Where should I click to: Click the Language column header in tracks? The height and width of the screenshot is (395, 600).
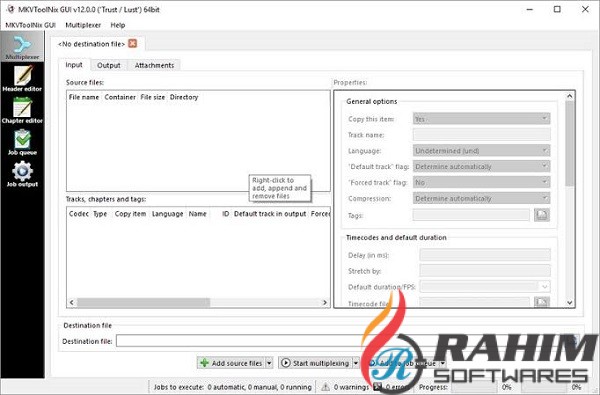(x=168, y=214)
